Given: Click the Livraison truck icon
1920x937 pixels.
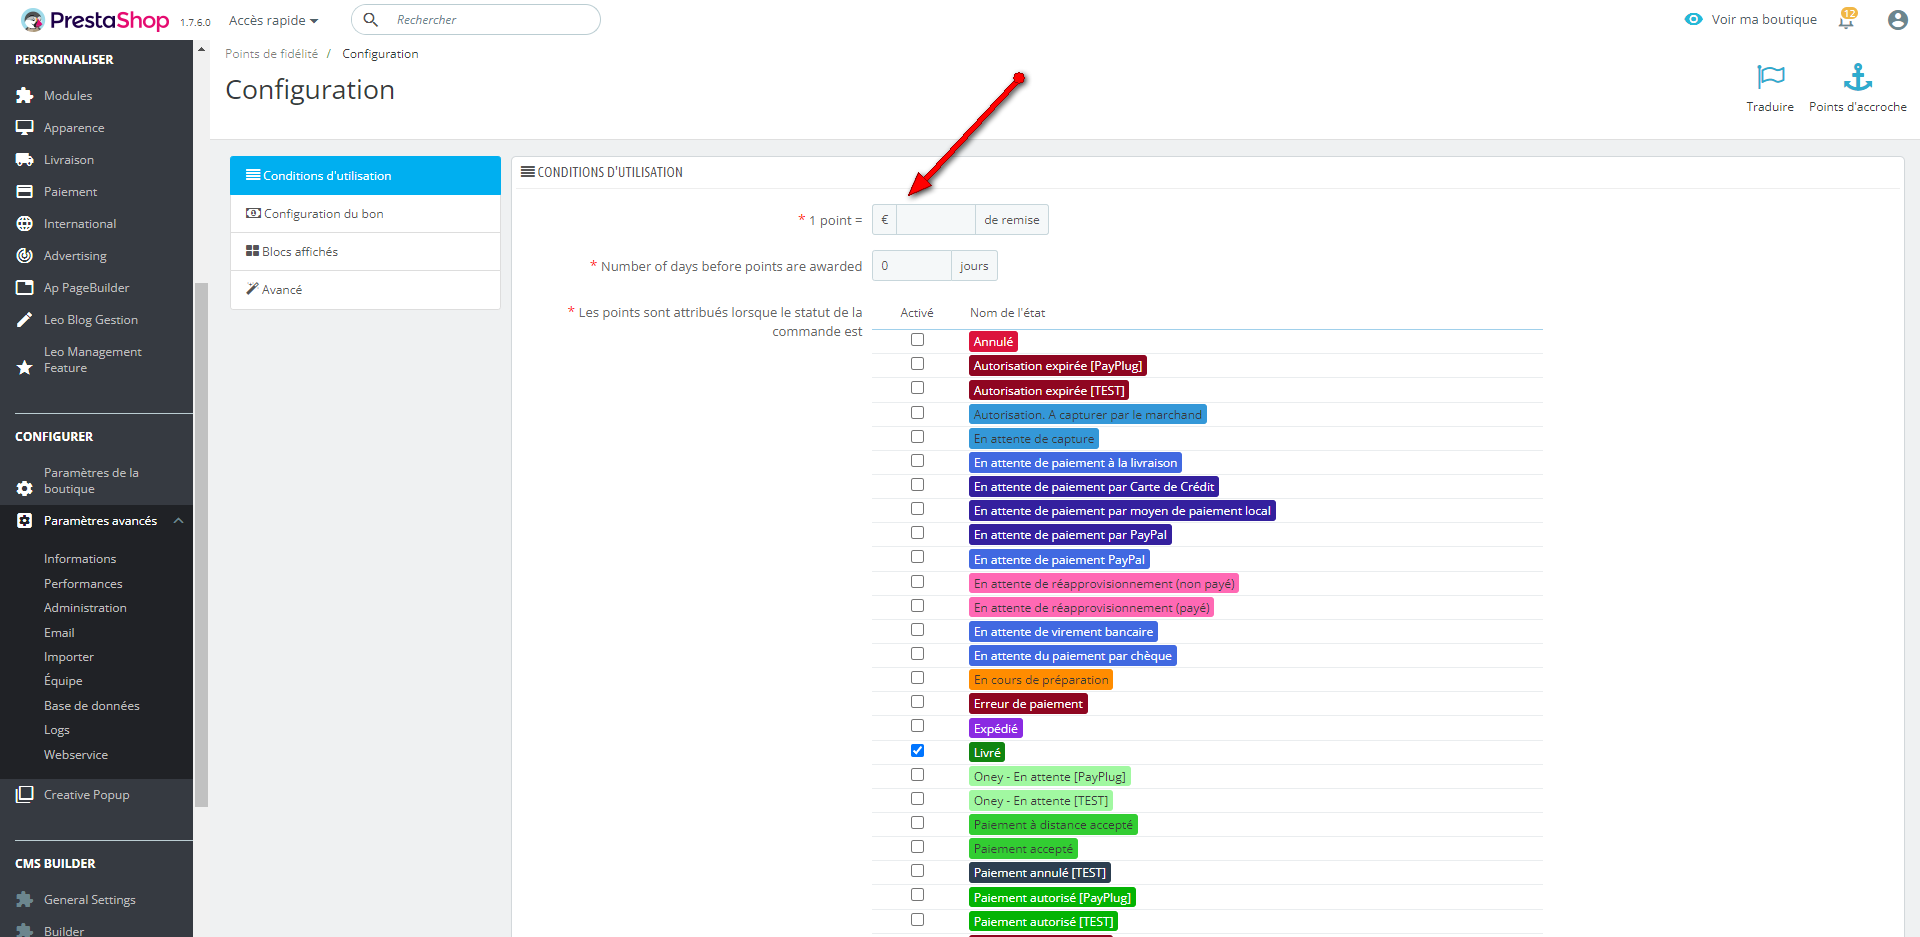Looking at the screenshot, I should [x=25, y=160].
